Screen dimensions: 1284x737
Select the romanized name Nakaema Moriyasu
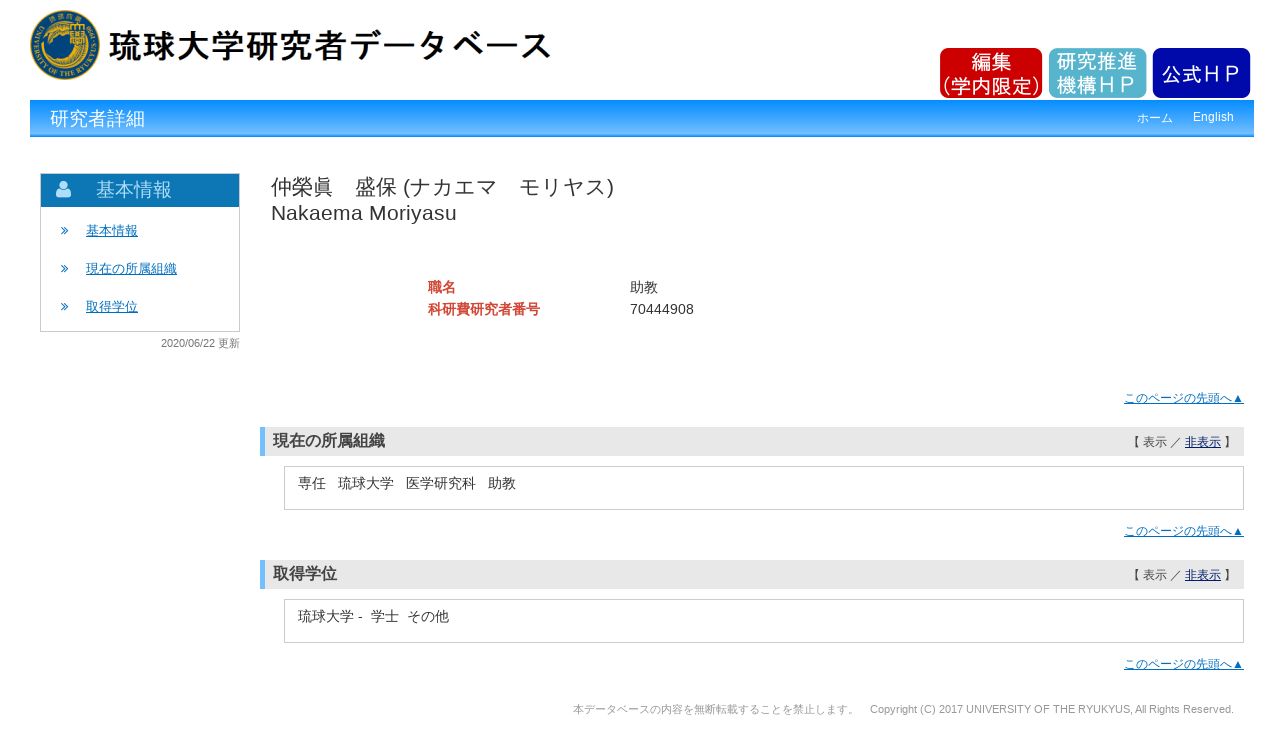pyautogui.click(x=364, y=213)
